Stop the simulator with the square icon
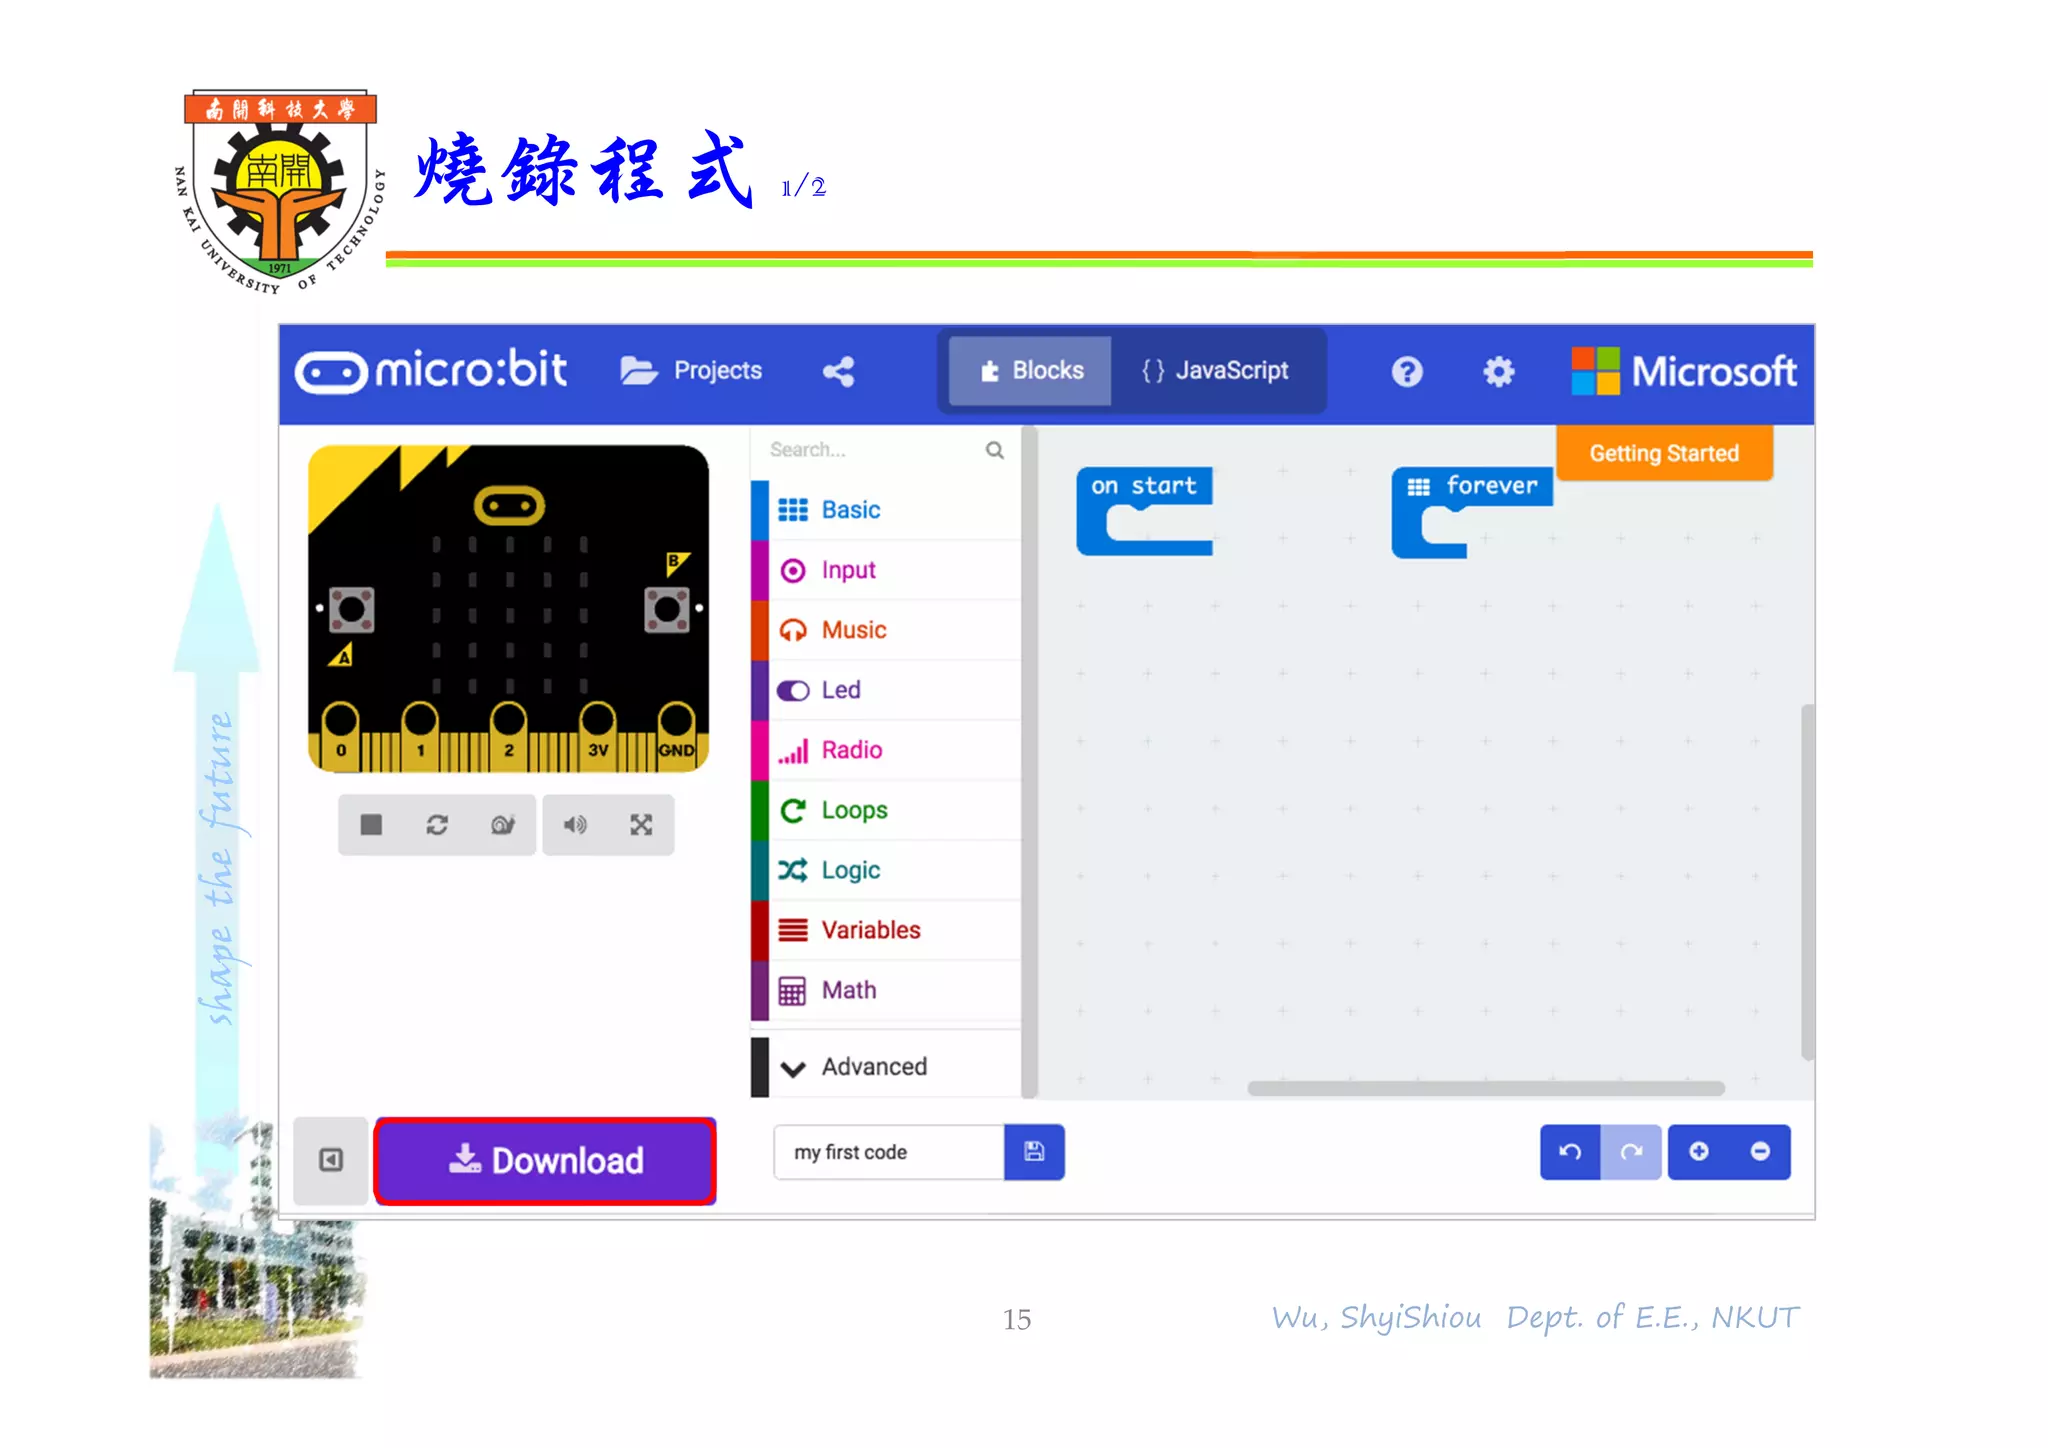2048x1448 pixels. pyautogui.click(x=371, y=825)
